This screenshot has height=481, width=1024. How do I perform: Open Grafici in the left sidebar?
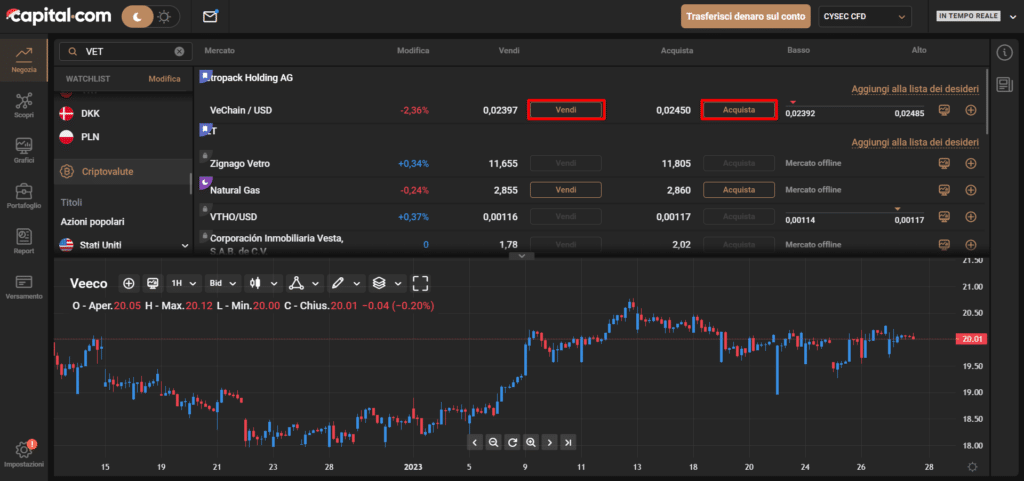click(24, 151)
